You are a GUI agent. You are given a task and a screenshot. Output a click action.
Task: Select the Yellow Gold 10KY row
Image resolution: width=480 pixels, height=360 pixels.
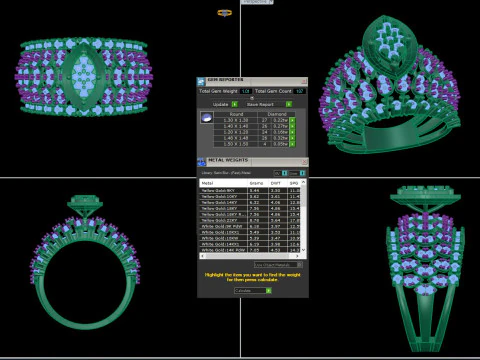[250, 197]
